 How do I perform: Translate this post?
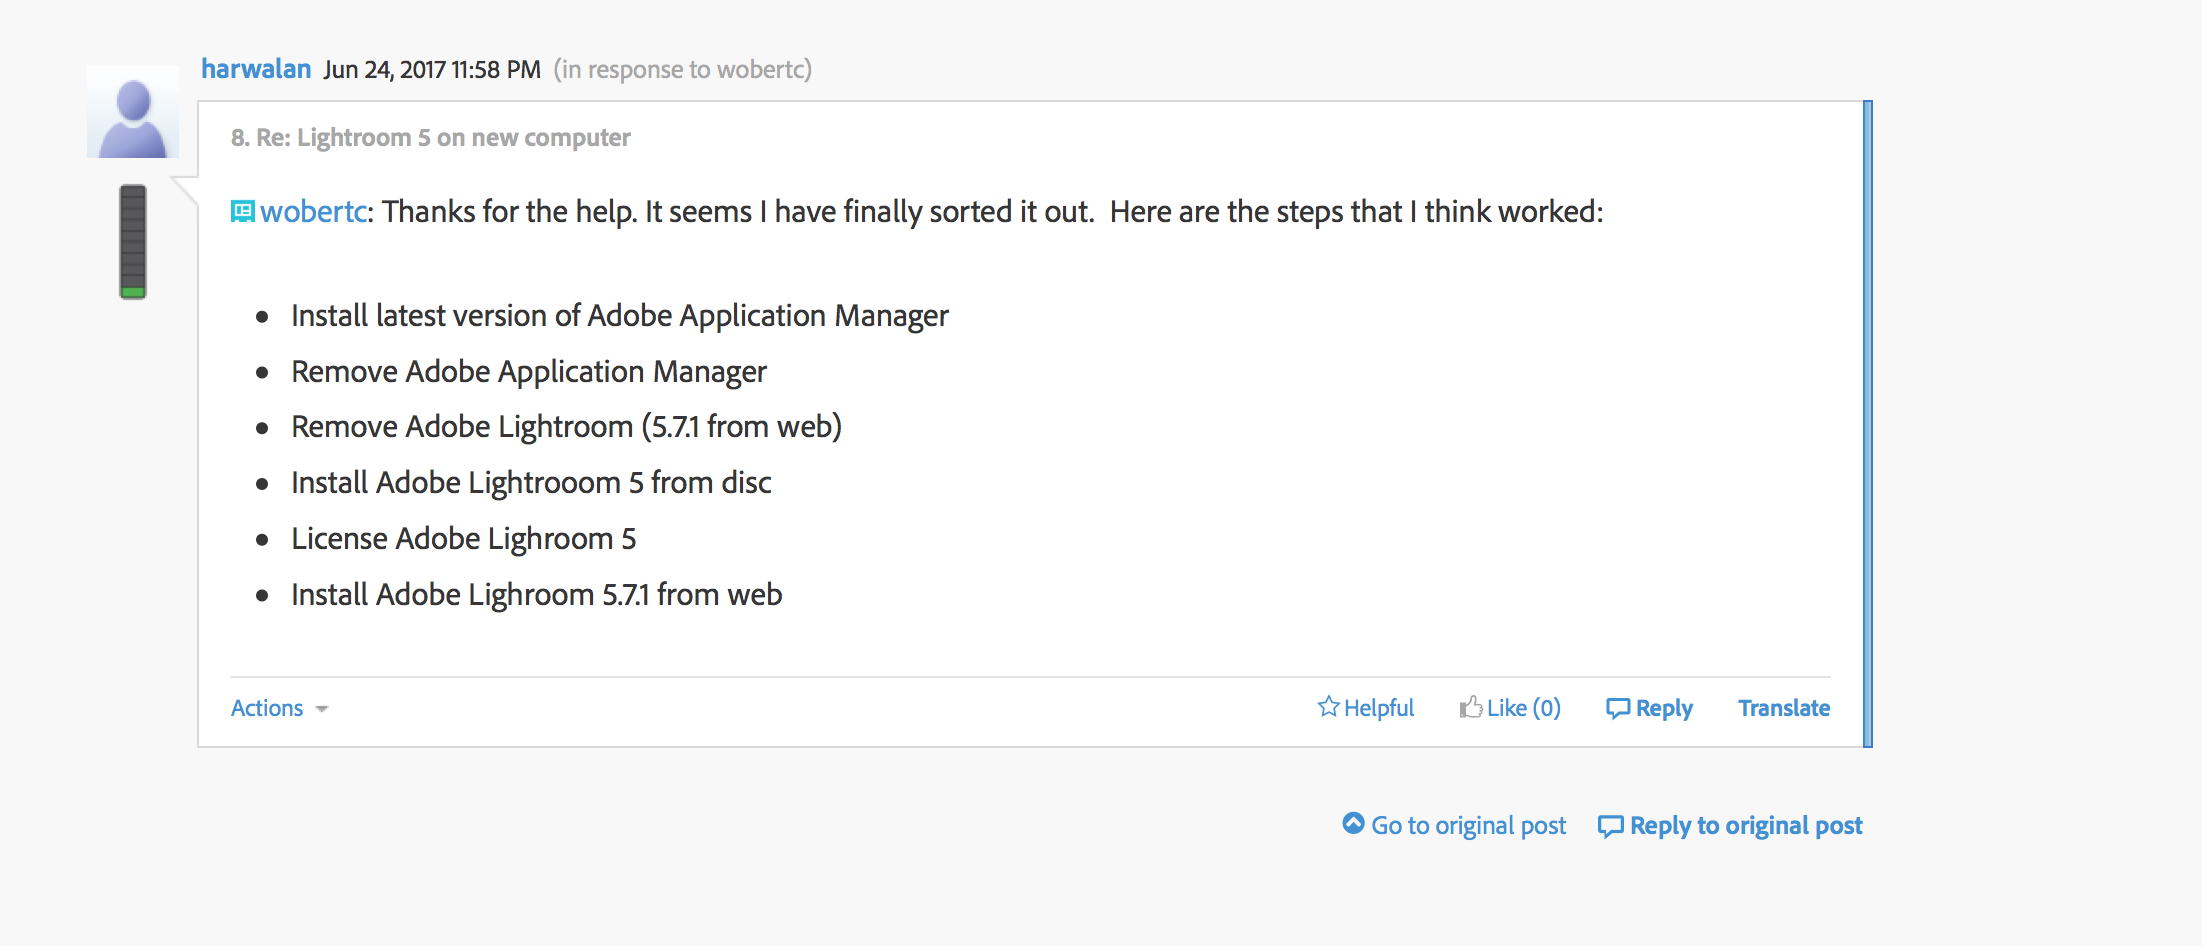click(1783, 708)
